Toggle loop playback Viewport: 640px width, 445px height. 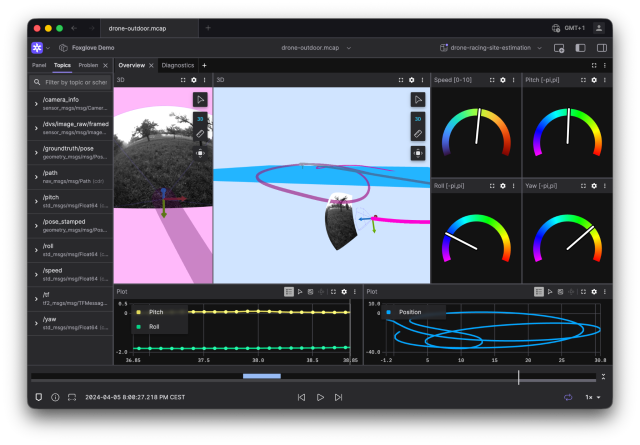568,397
